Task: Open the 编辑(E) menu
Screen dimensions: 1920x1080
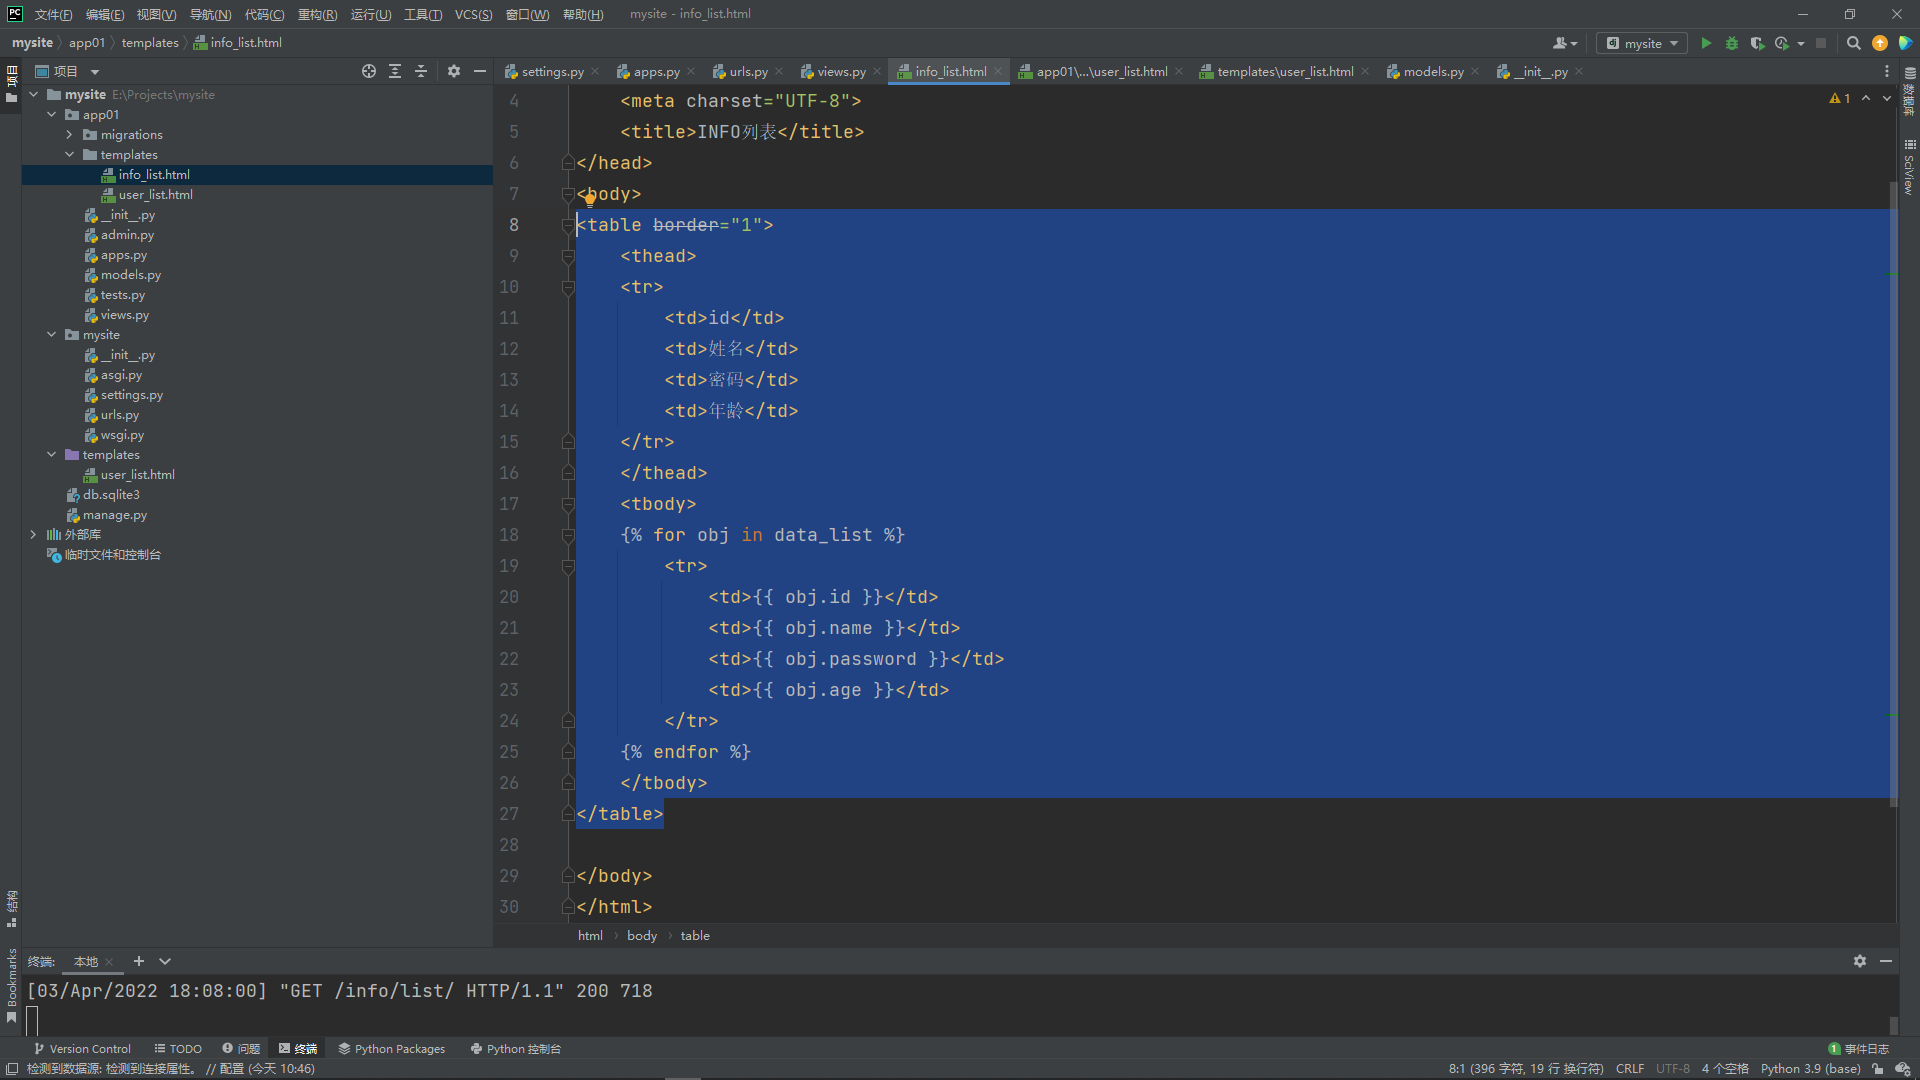Action: [x=105, y=14]
